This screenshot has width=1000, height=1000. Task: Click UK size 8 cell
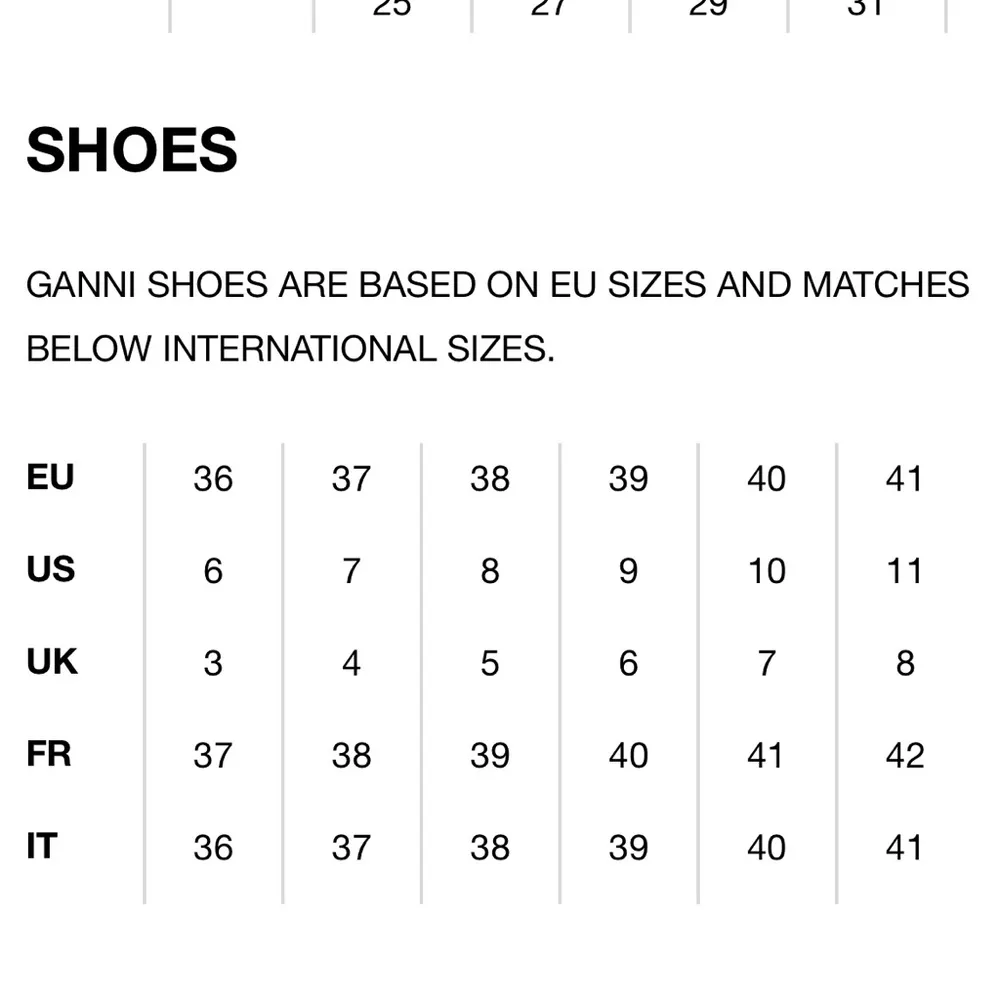pyautogui.click(x=904, y=663)
